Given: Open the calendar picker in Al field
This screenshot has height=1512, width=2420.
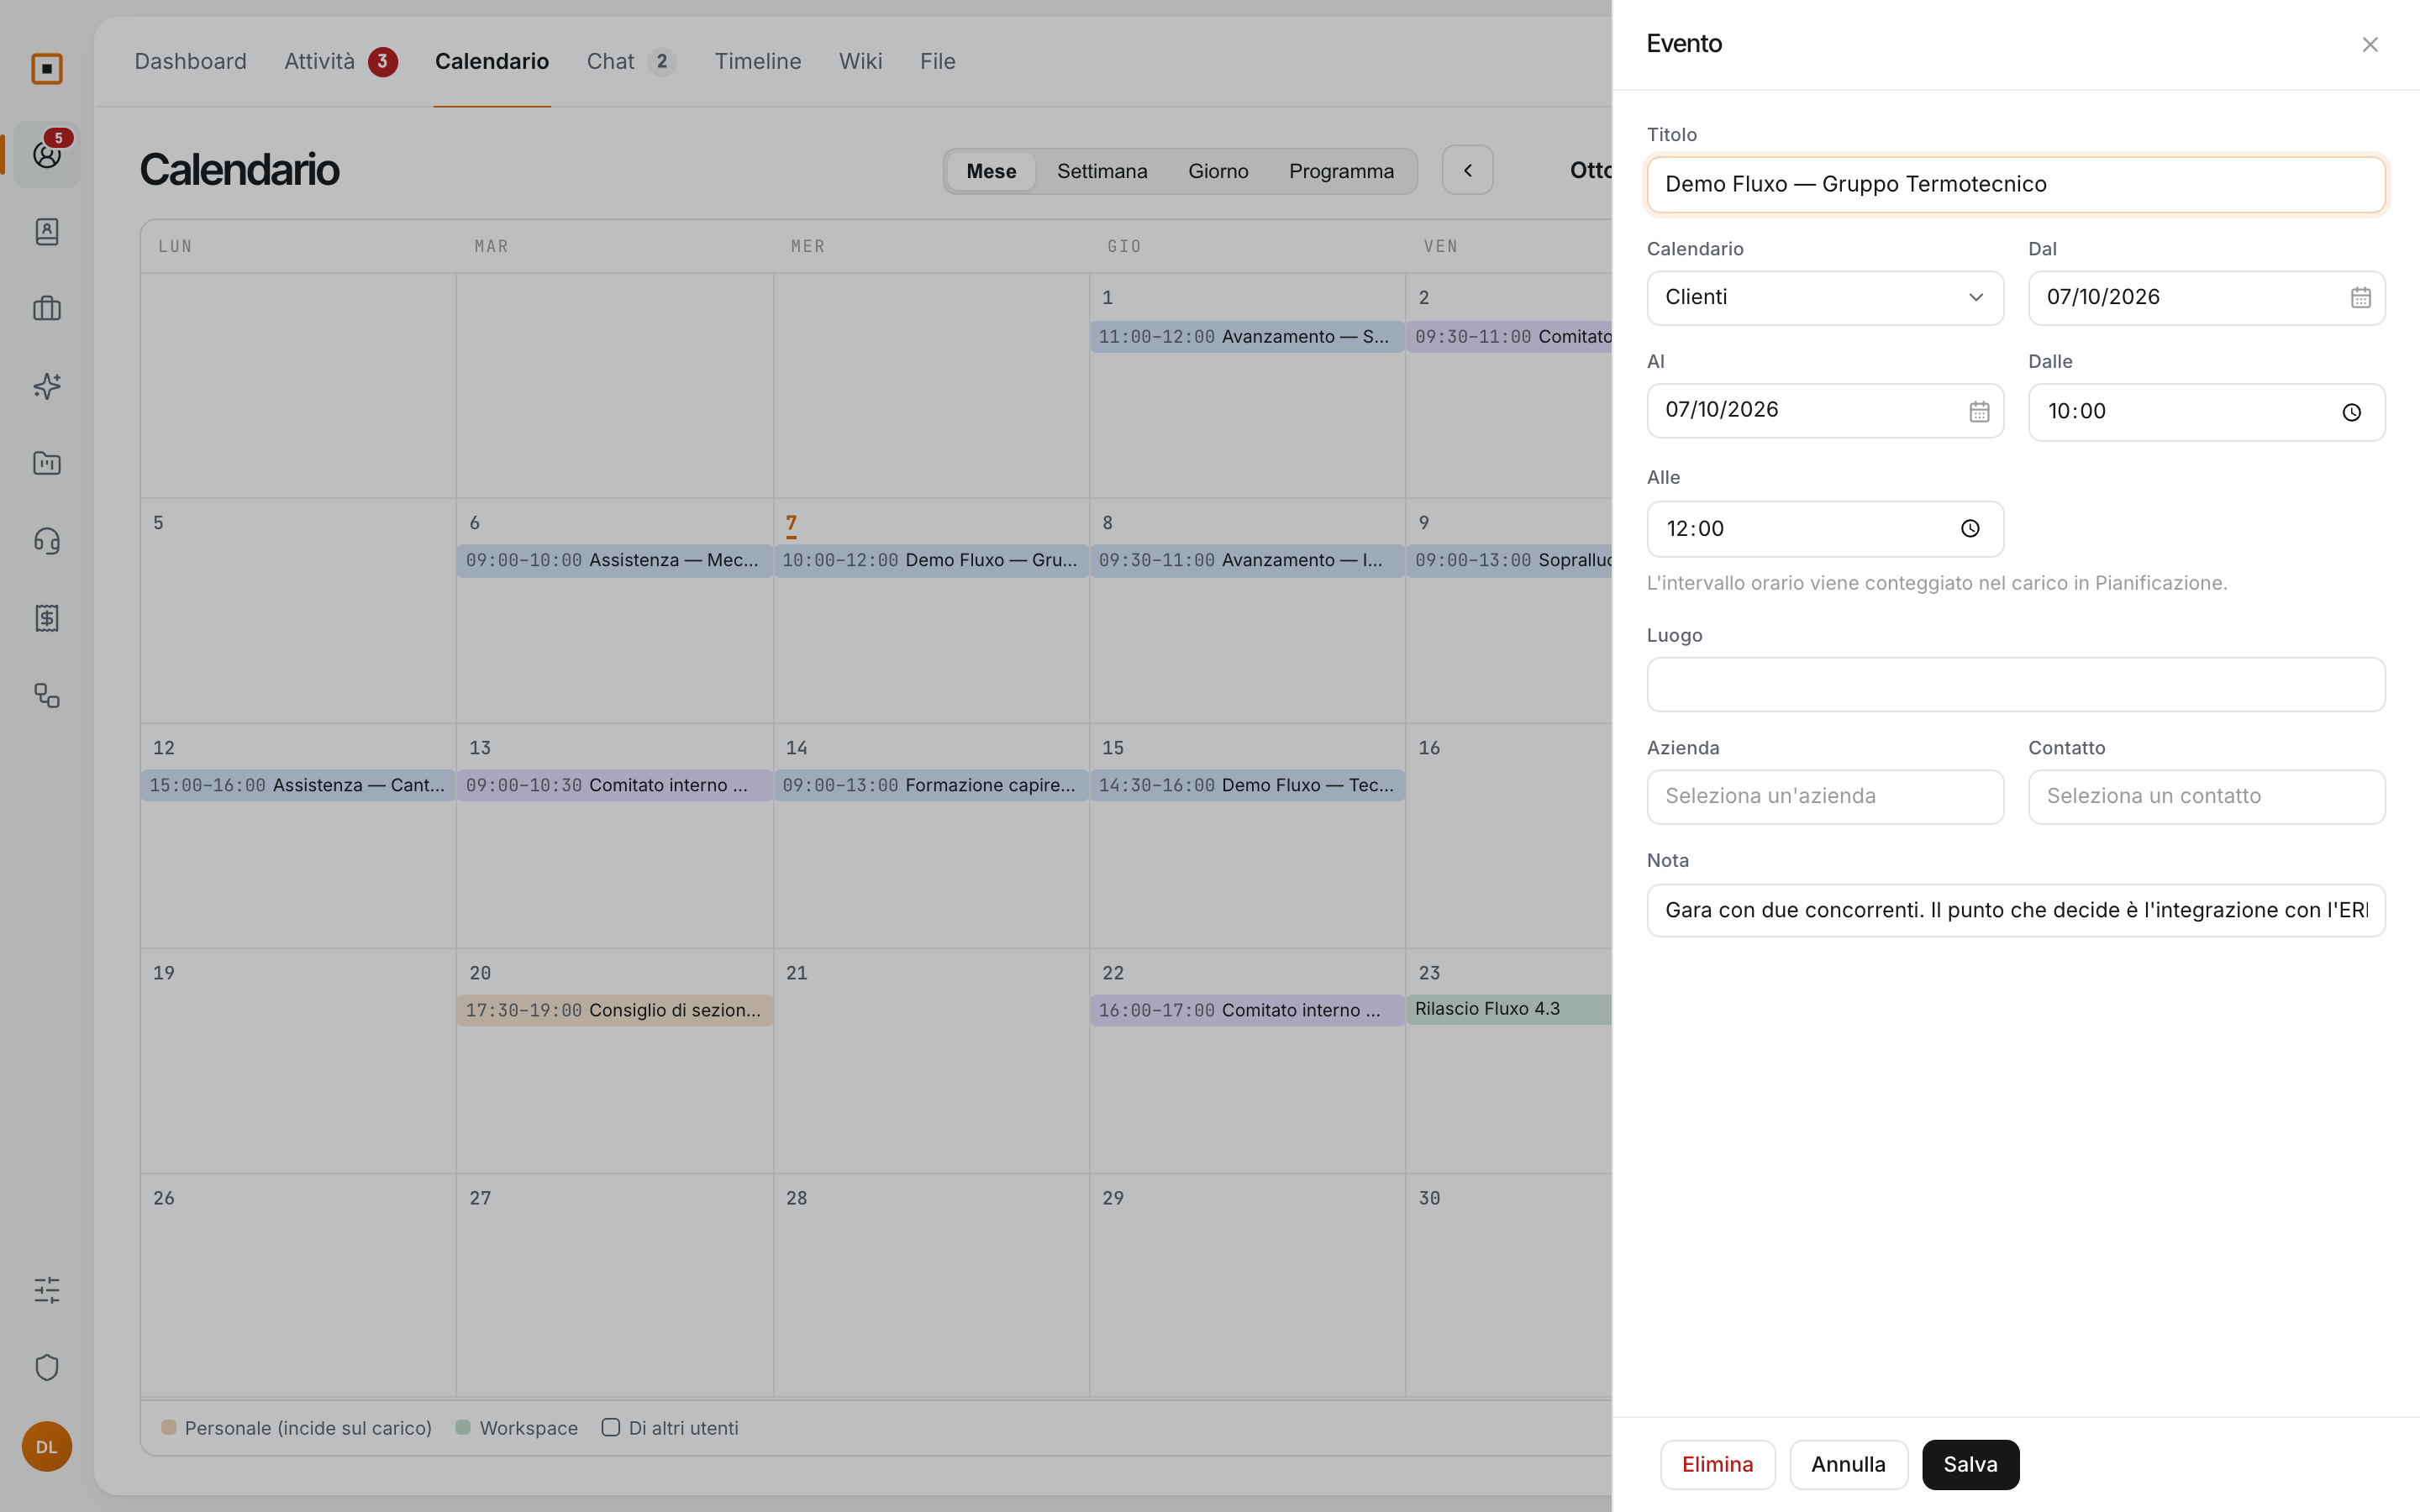Looking at the screenshot, I should [1979, 411].
